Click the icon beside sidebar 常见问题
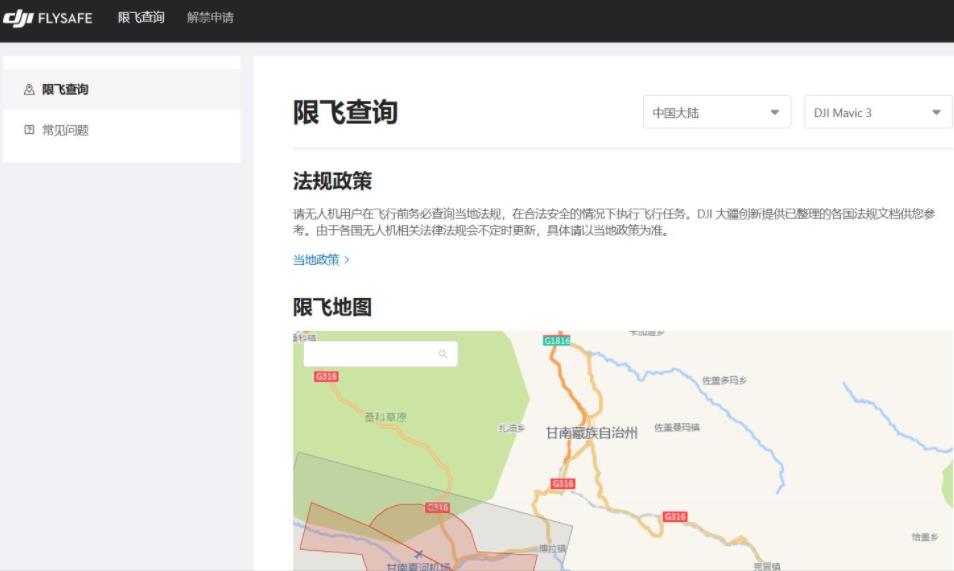The height and width of the screenshot is (571, 954). (x=29, y=130)
